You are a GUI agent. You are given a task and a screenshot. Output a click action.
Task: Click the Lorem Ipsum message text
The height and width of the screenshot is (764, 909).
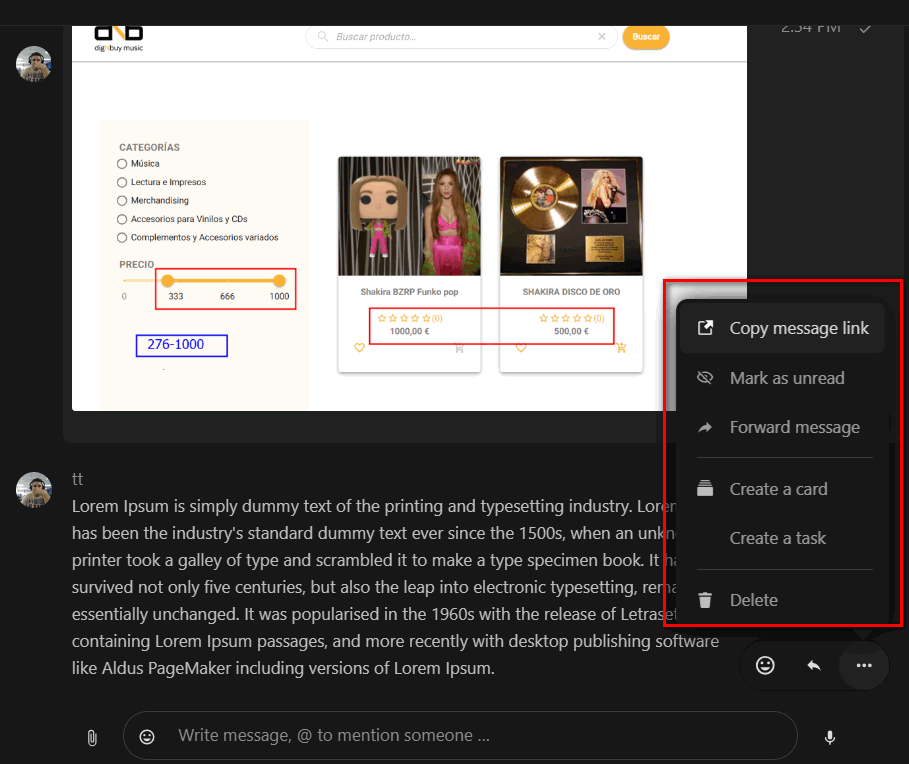tap(395, 587)
